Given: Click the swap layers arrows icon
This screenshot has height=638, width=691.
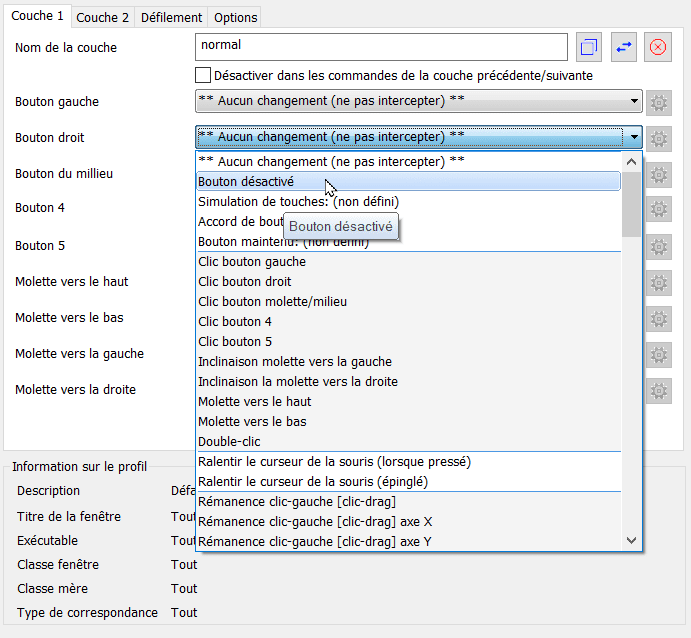Looking at the screenshot, I should (624, 47).
